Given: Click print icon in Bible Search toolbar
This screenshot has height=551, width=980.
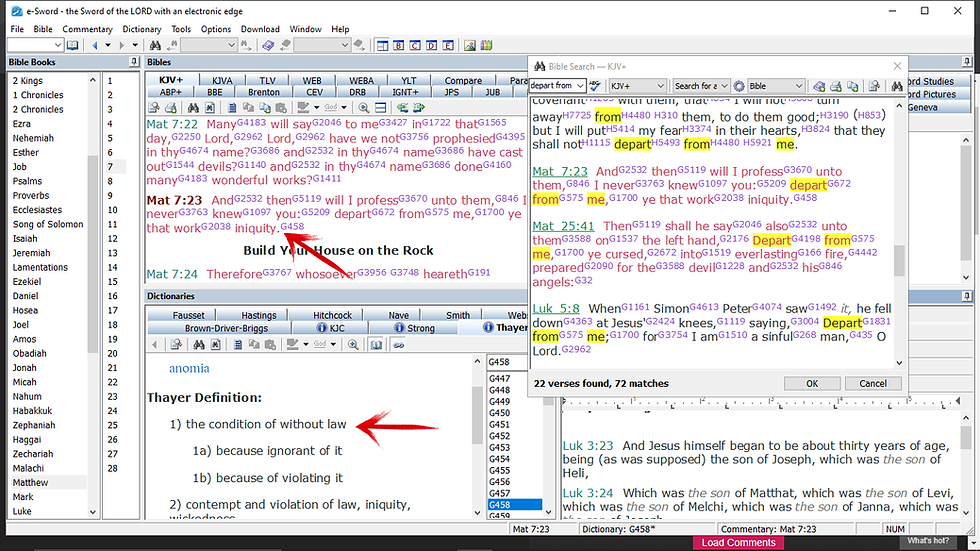Looking at the screenshot, I should (x=836, y=86).
